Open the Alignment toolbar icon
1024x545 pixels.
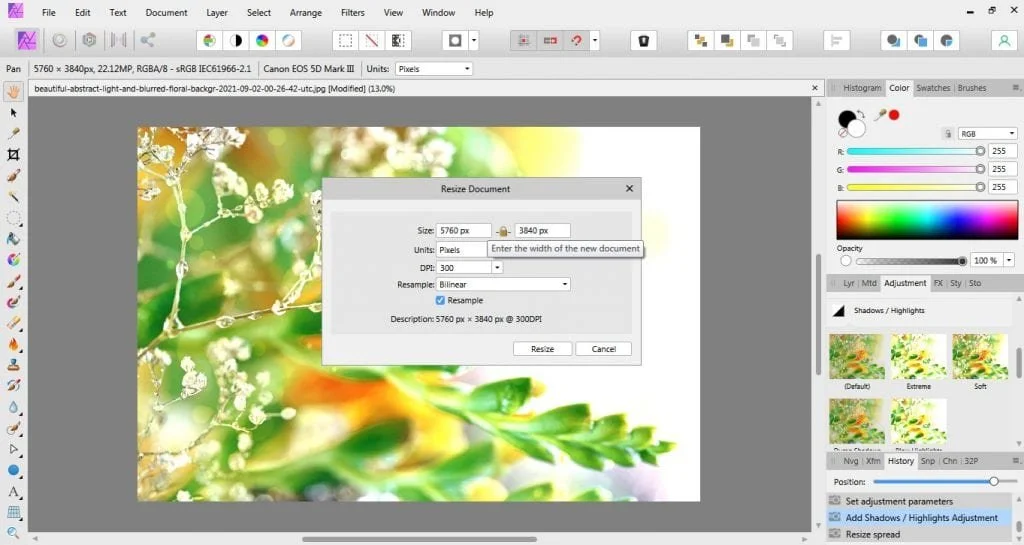coord(837,40)
